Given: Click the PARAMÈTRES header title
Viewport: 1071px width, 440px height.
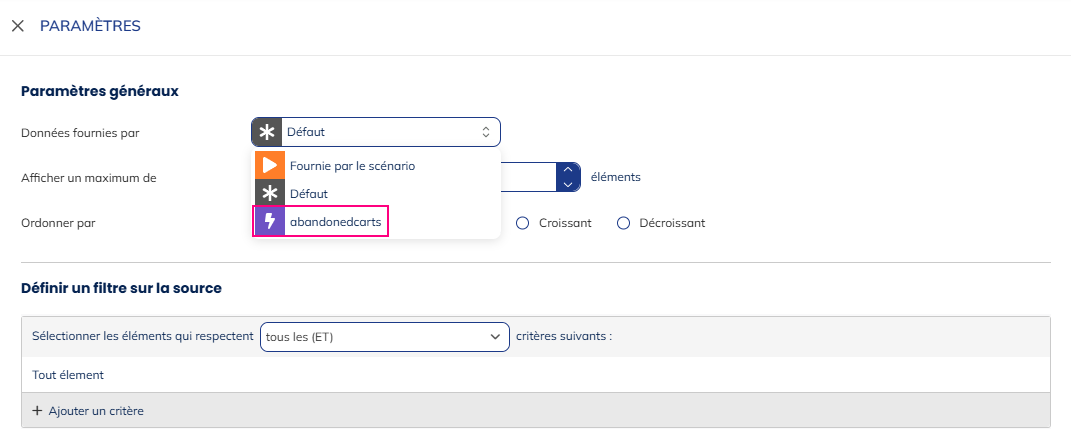Looking at the screenshot, I should [90, 26].
